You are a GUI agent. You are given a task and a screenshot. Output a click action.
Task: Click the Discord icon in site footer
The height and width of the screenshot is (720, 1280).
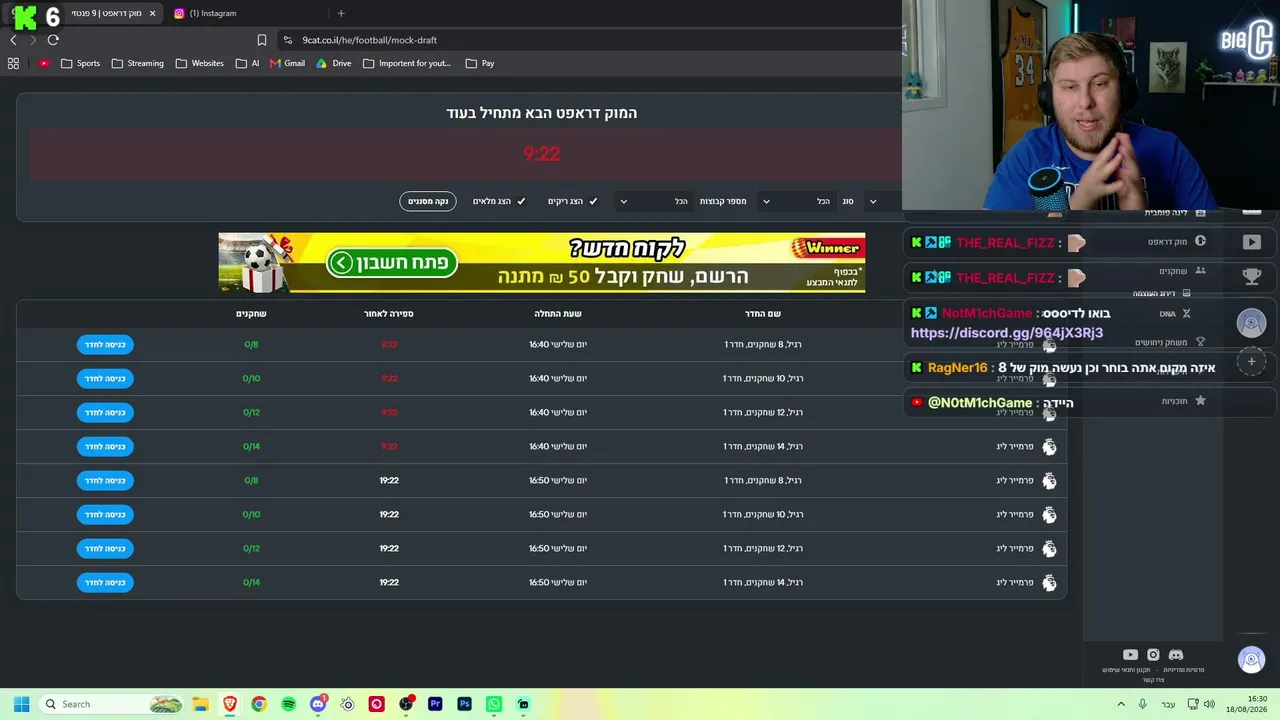[1176, 655]
